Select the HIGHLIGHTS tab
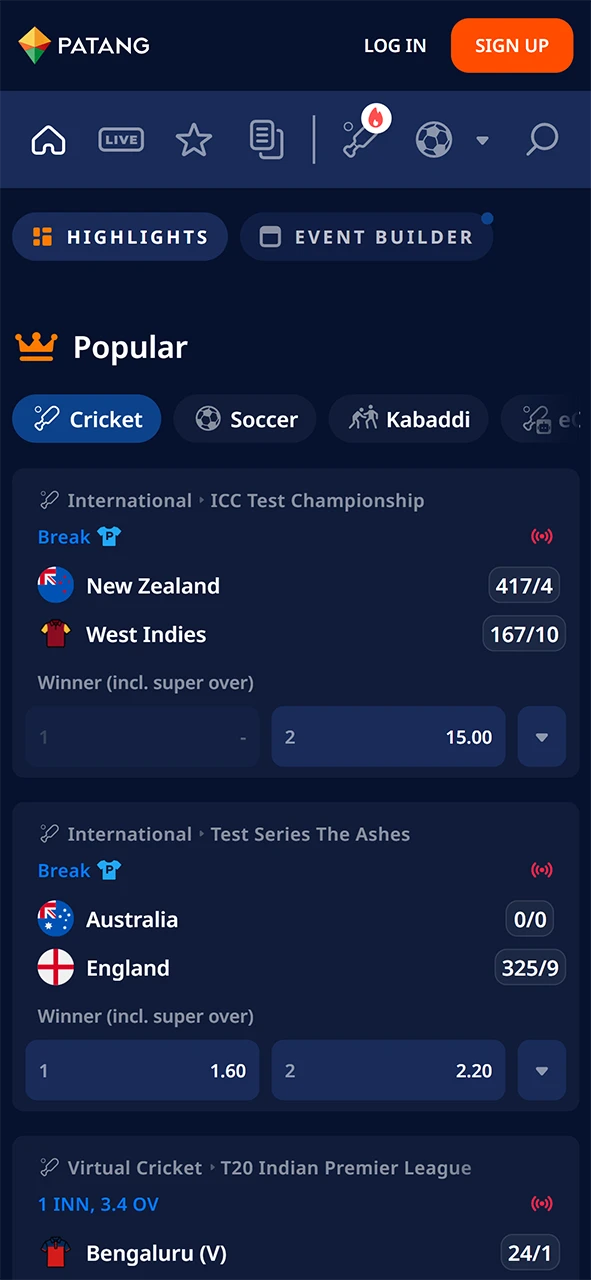The image size is (591, 1280). (x=119, y=237)
